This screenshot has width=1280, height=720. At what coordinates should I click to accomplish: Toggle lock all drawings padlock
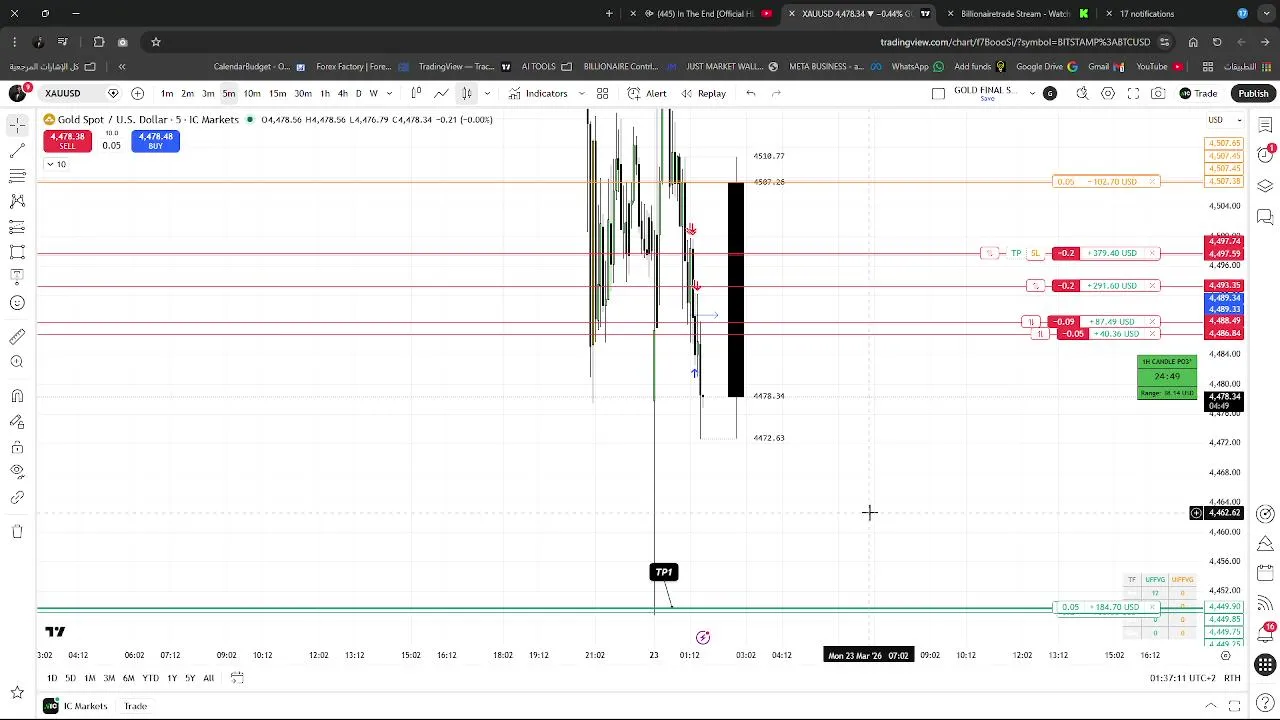coord(17,447)
